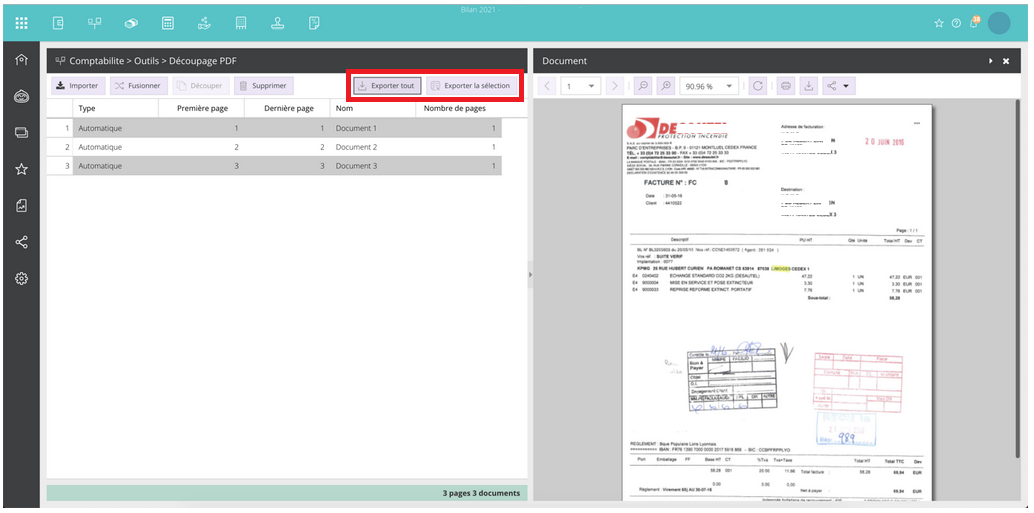Open the report chart sidebar icon
Image resolution: width=1034 pixels, height=513 pixels.
[21, 206]
